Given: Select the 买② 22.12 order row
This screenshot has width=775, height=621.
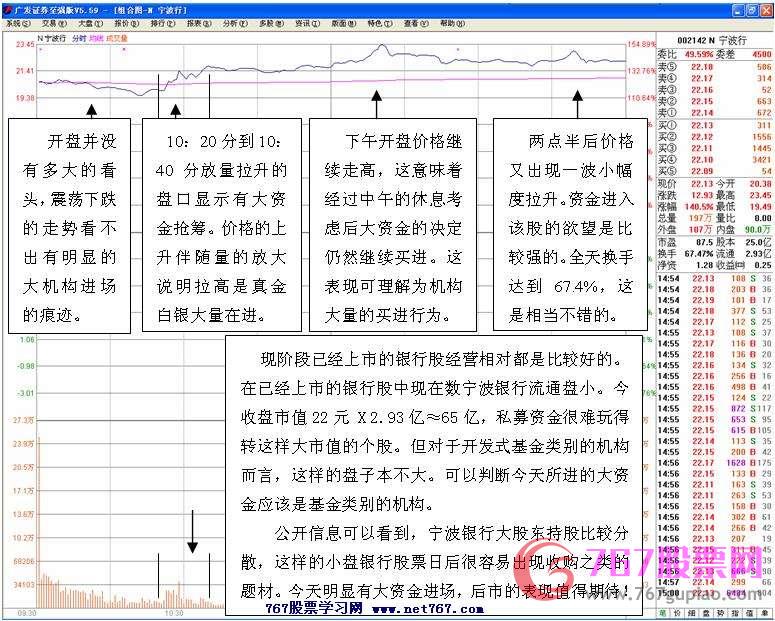Looking at the screenshot, I should click(714, 137).
